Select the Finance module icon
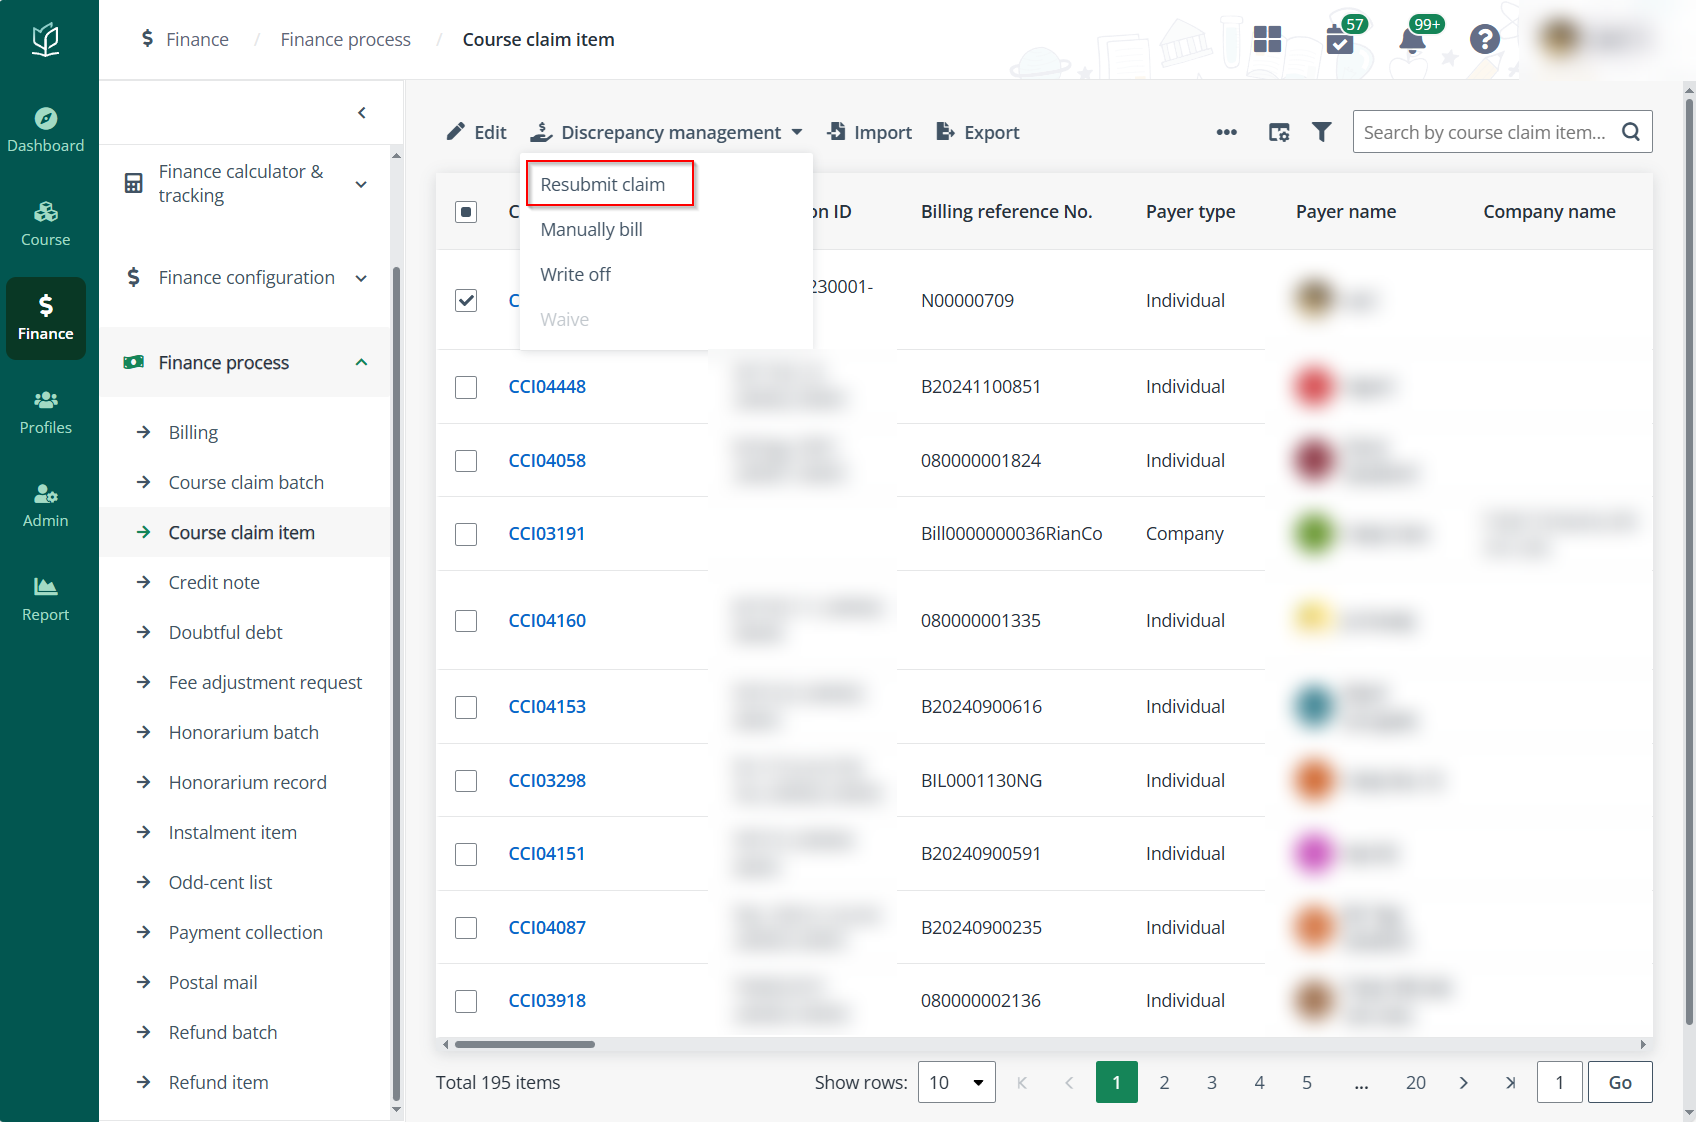This screenshot has height=1122, width=1696. (46, 318)
